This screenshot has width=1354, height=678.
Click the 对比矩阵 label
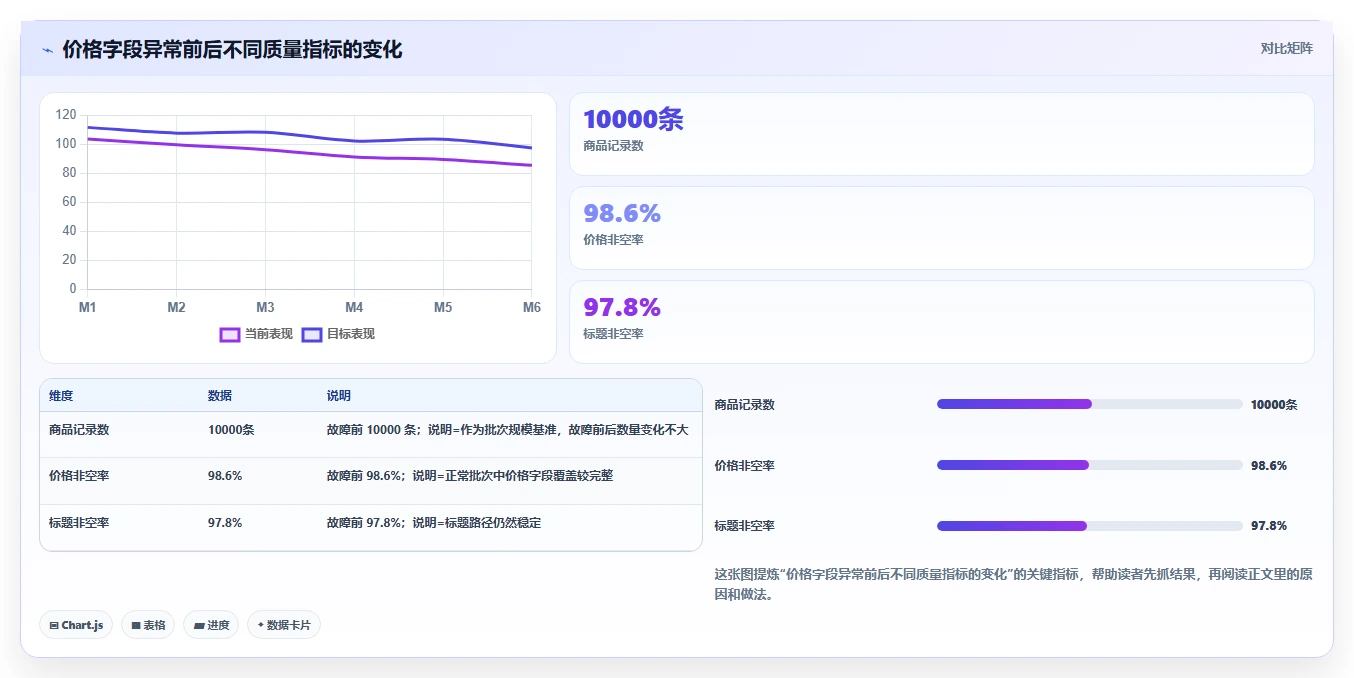(1287, 48)
